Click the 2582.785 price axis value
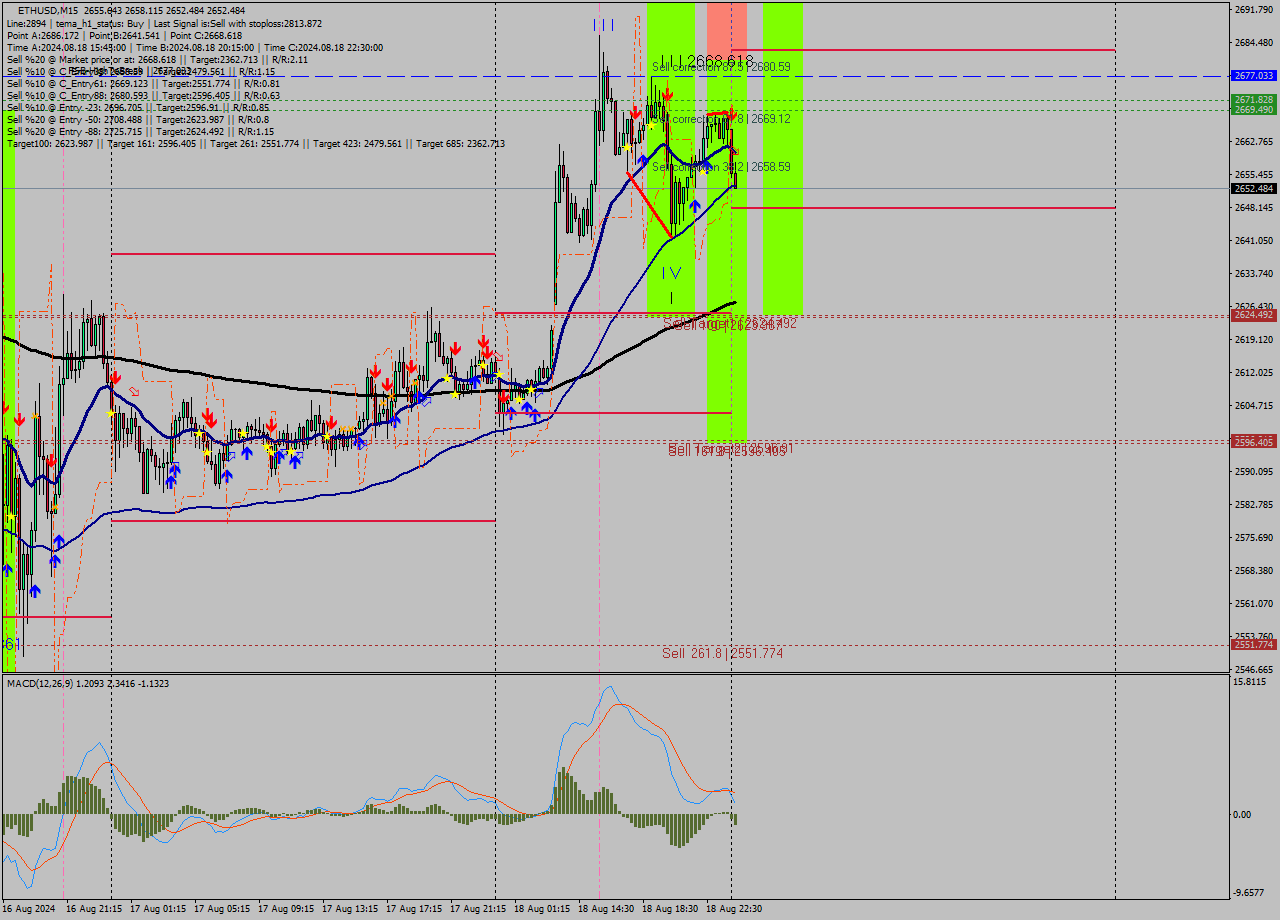 click(x=1253, y=504)
